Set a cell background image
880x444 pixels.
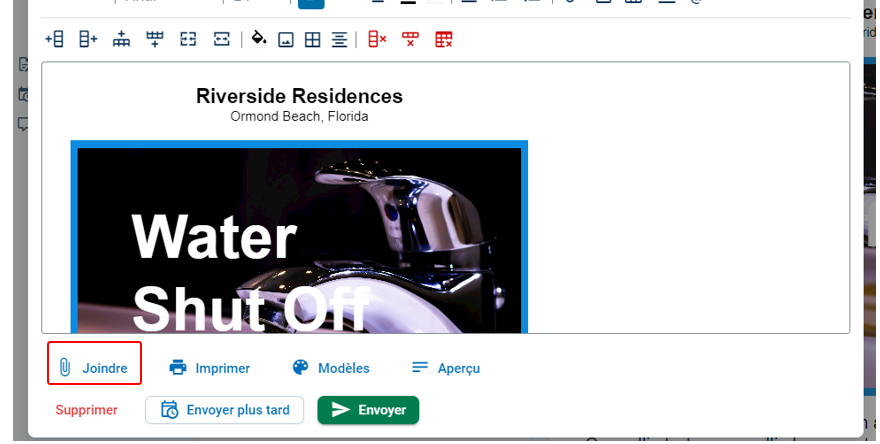tap(286, 40)
